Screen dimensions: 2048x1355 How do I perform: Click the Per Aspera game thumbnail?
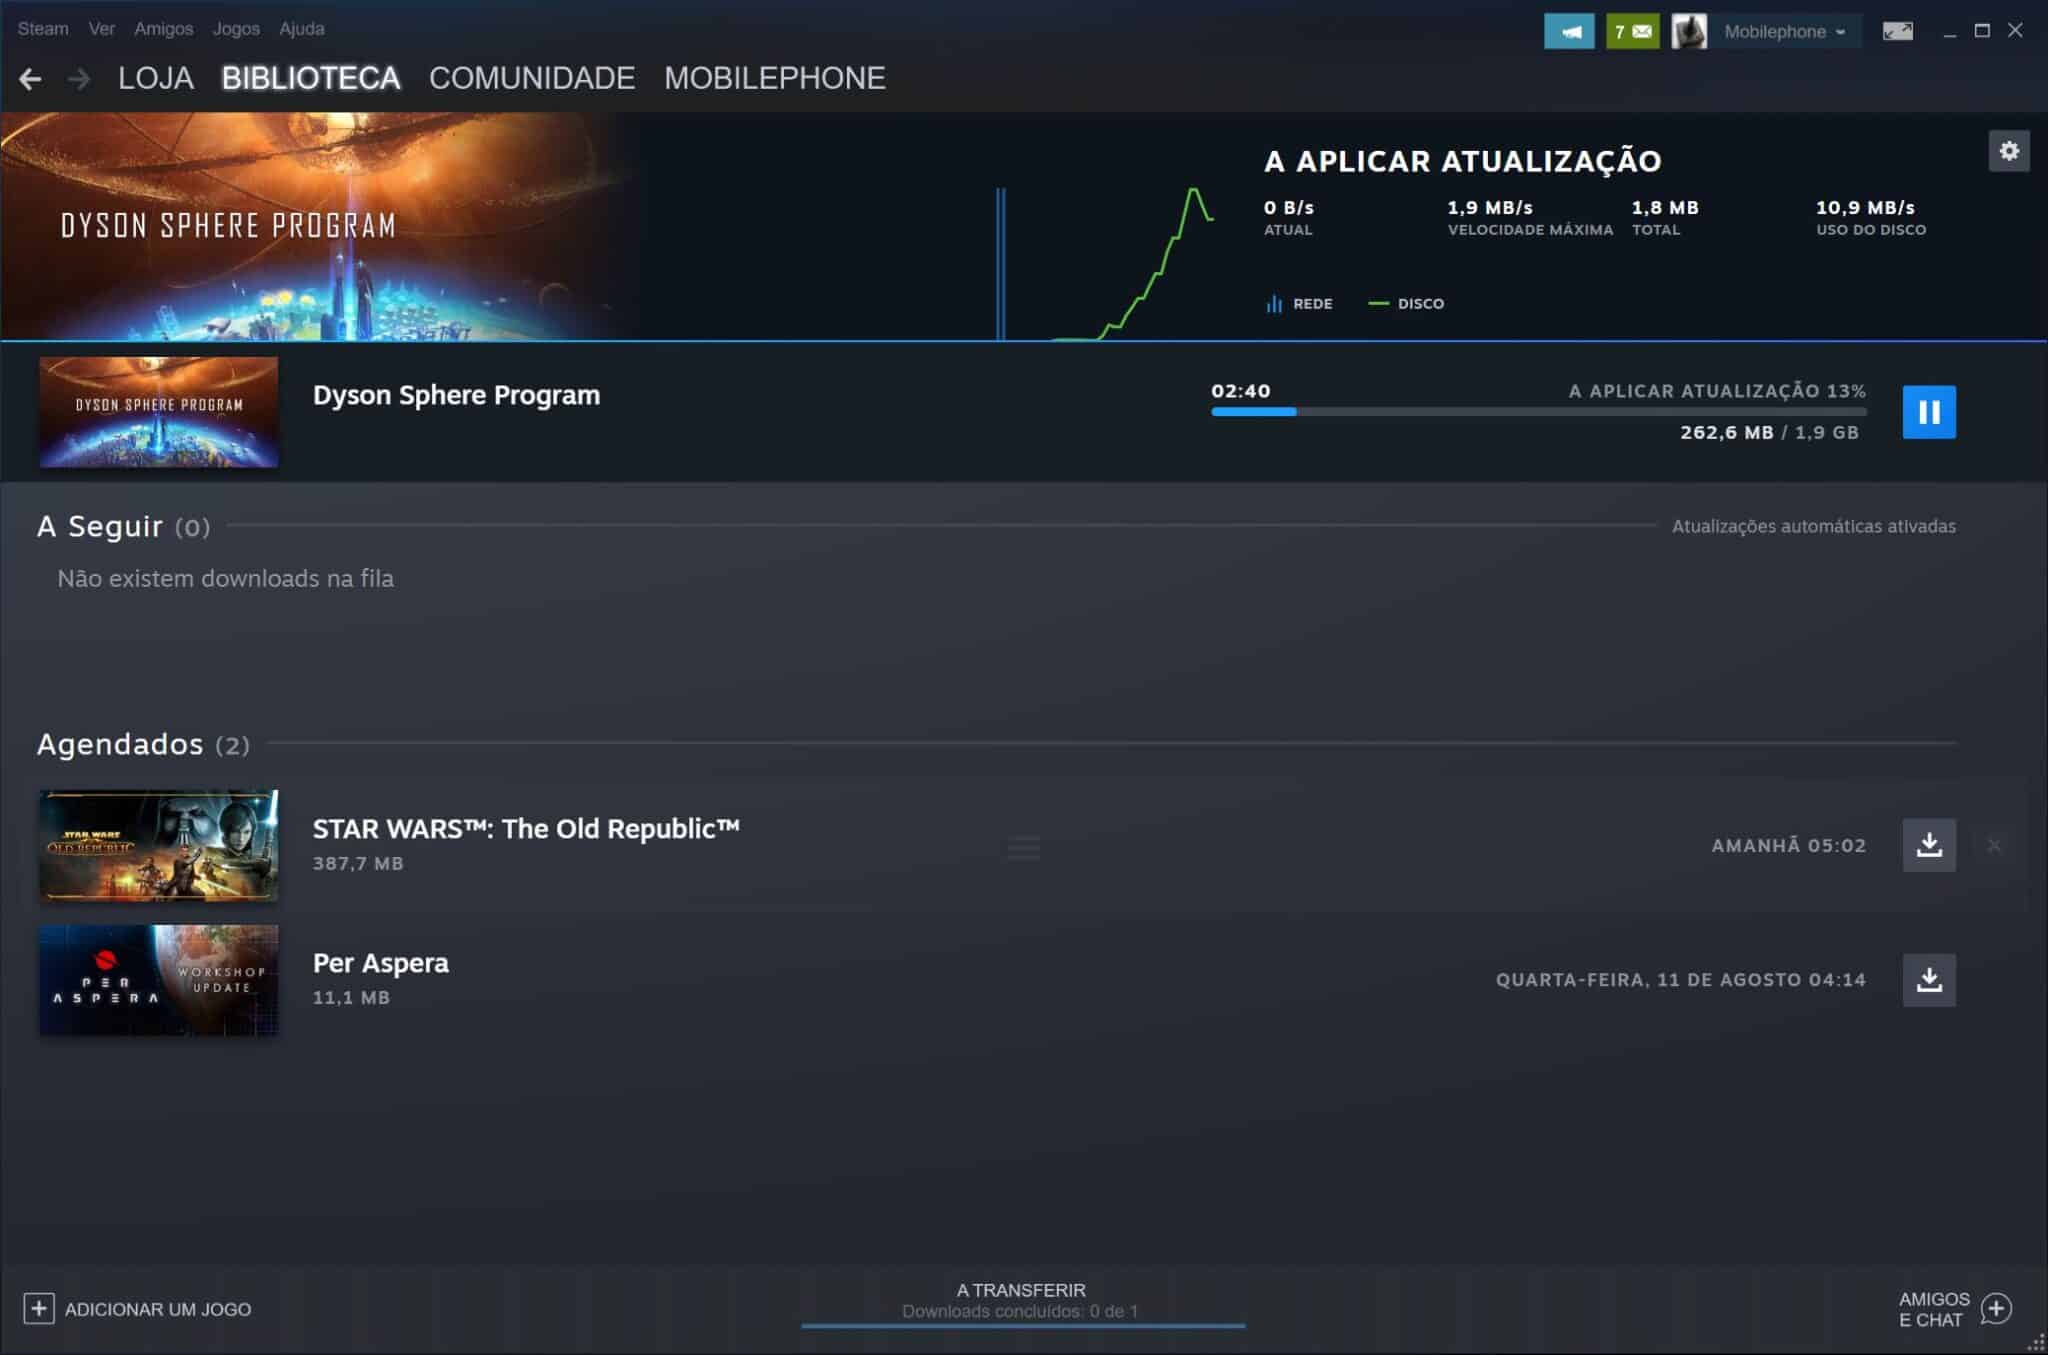point(159,980)
